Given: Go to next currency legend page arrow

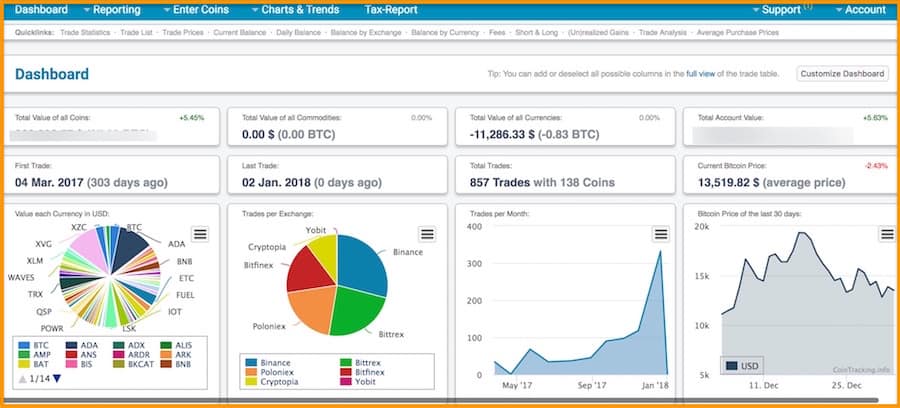Looking at the screenshot, I should pos(57,379).
